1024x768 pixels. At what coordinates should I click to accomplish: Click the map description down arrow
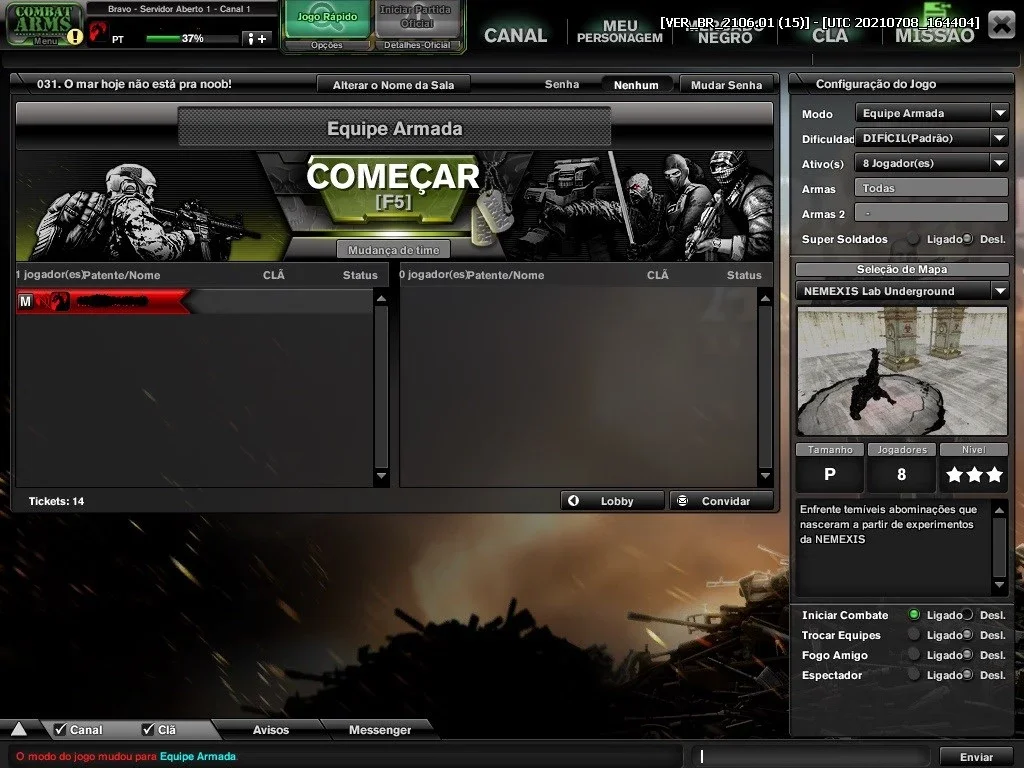[999, 584]
